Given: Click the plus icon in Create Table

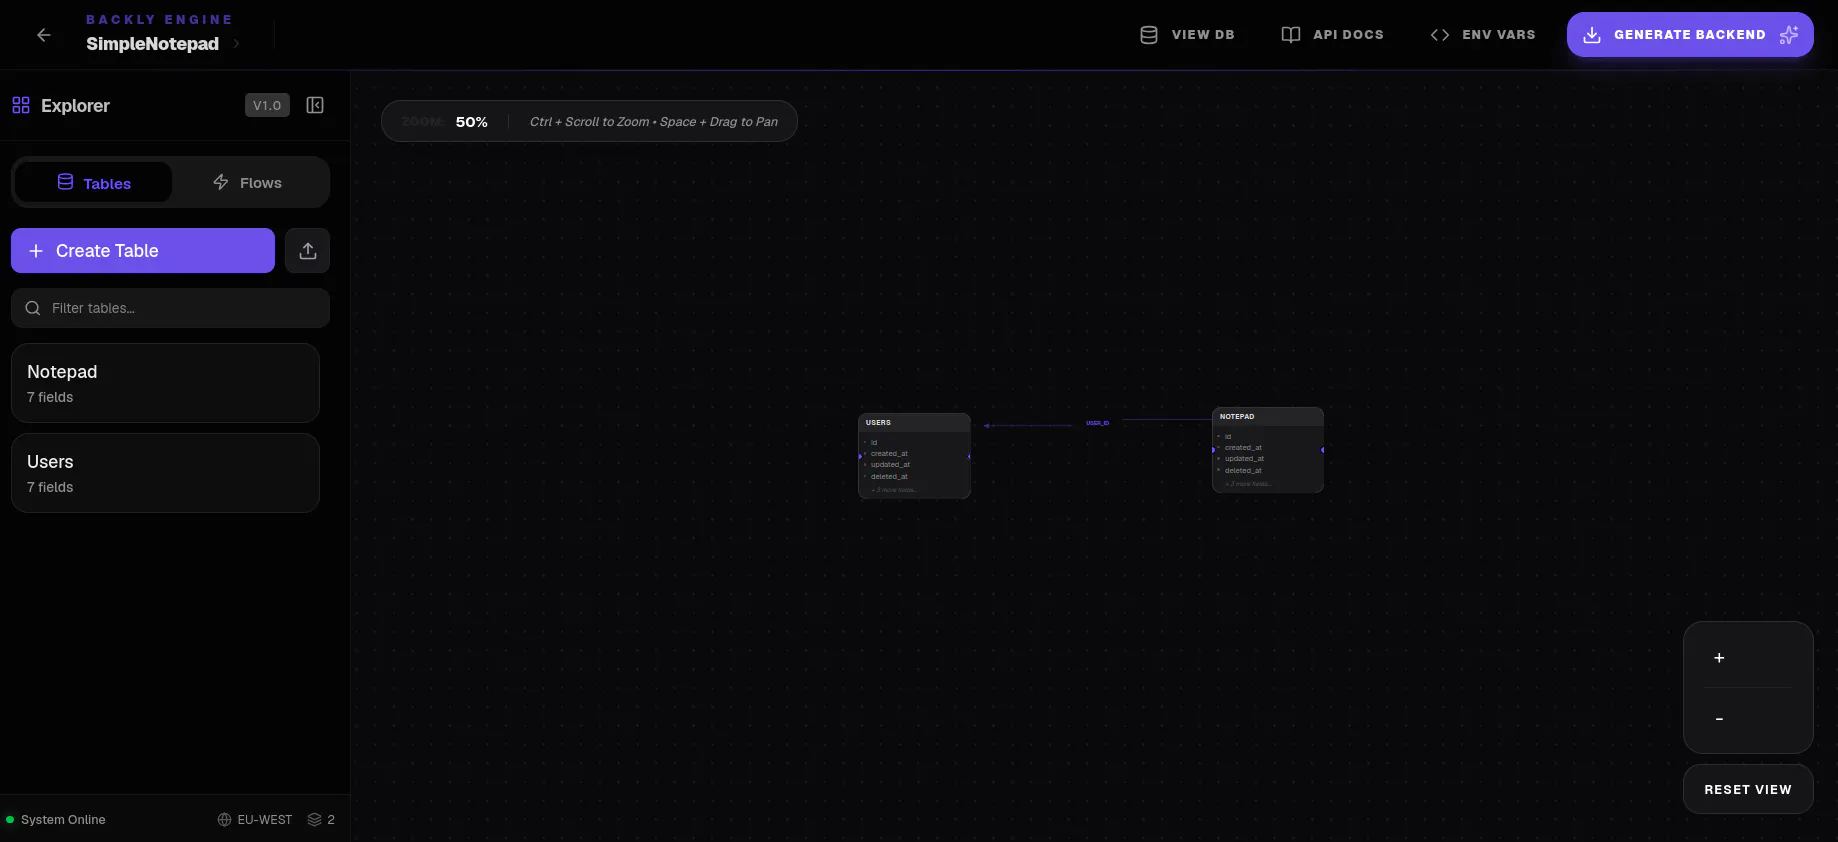Looking at the screenshot, I should 36,251.
